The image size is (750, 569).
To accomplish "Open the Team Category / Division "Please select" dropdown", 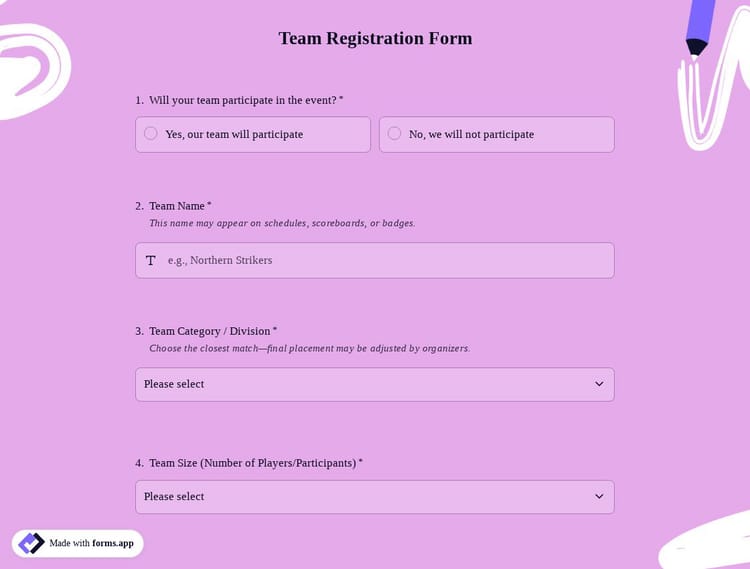I will coord(374,384).
